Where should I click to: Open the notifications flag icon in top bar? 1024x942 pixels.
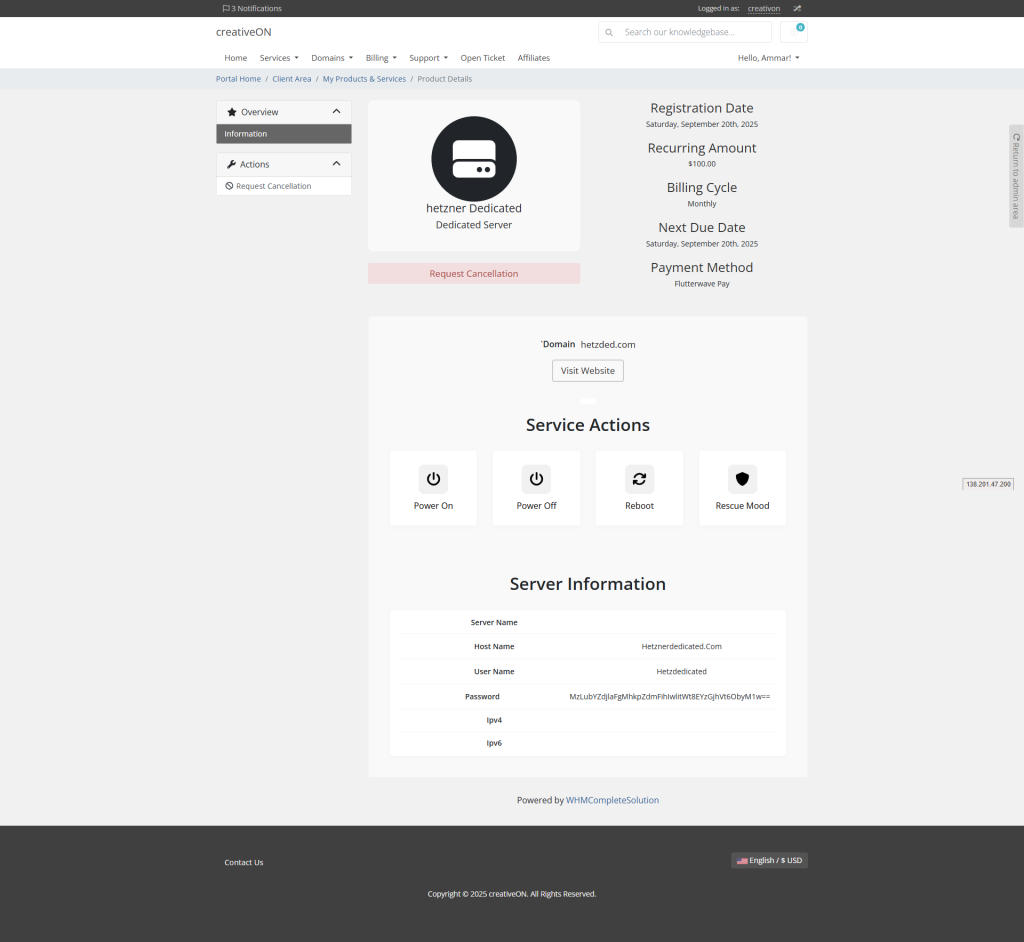pyautogui.click(x=226, y=8)
